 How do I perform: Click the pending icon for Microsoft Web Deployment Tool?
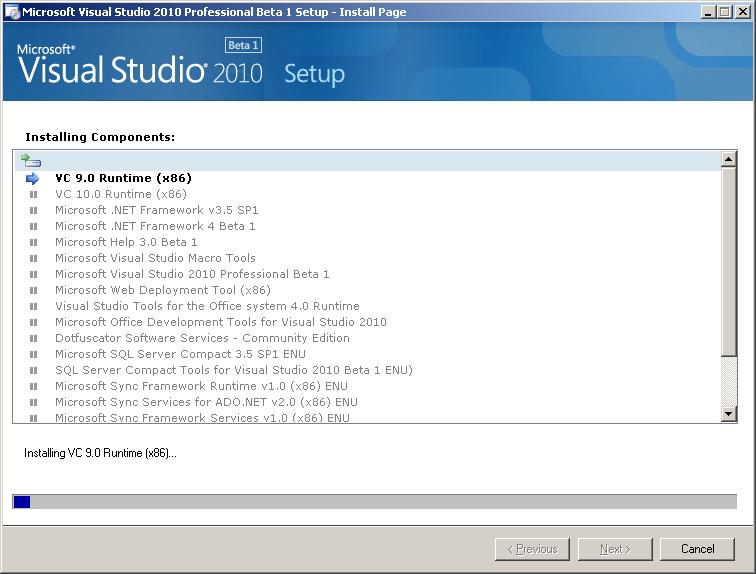[33, 291]
